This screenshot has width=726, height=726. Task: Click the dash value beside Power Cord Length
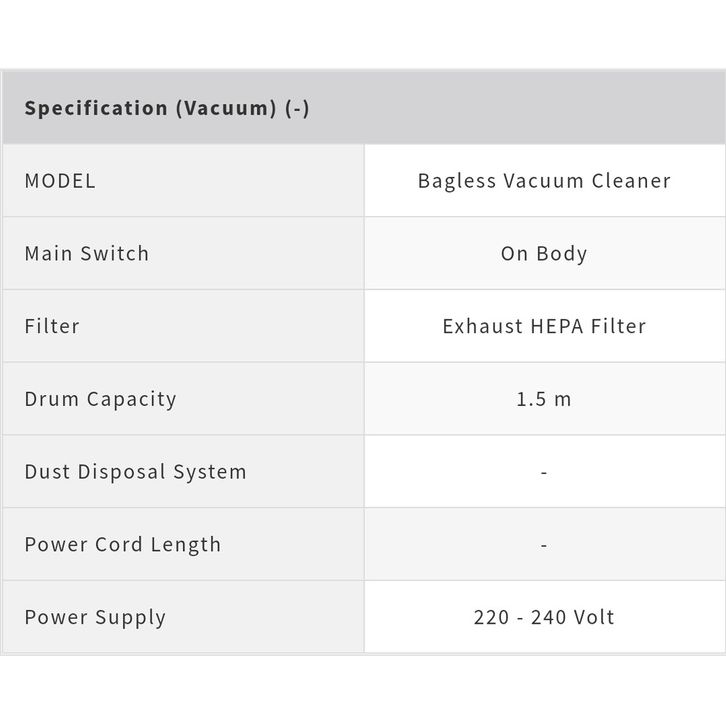coord(544,545)
